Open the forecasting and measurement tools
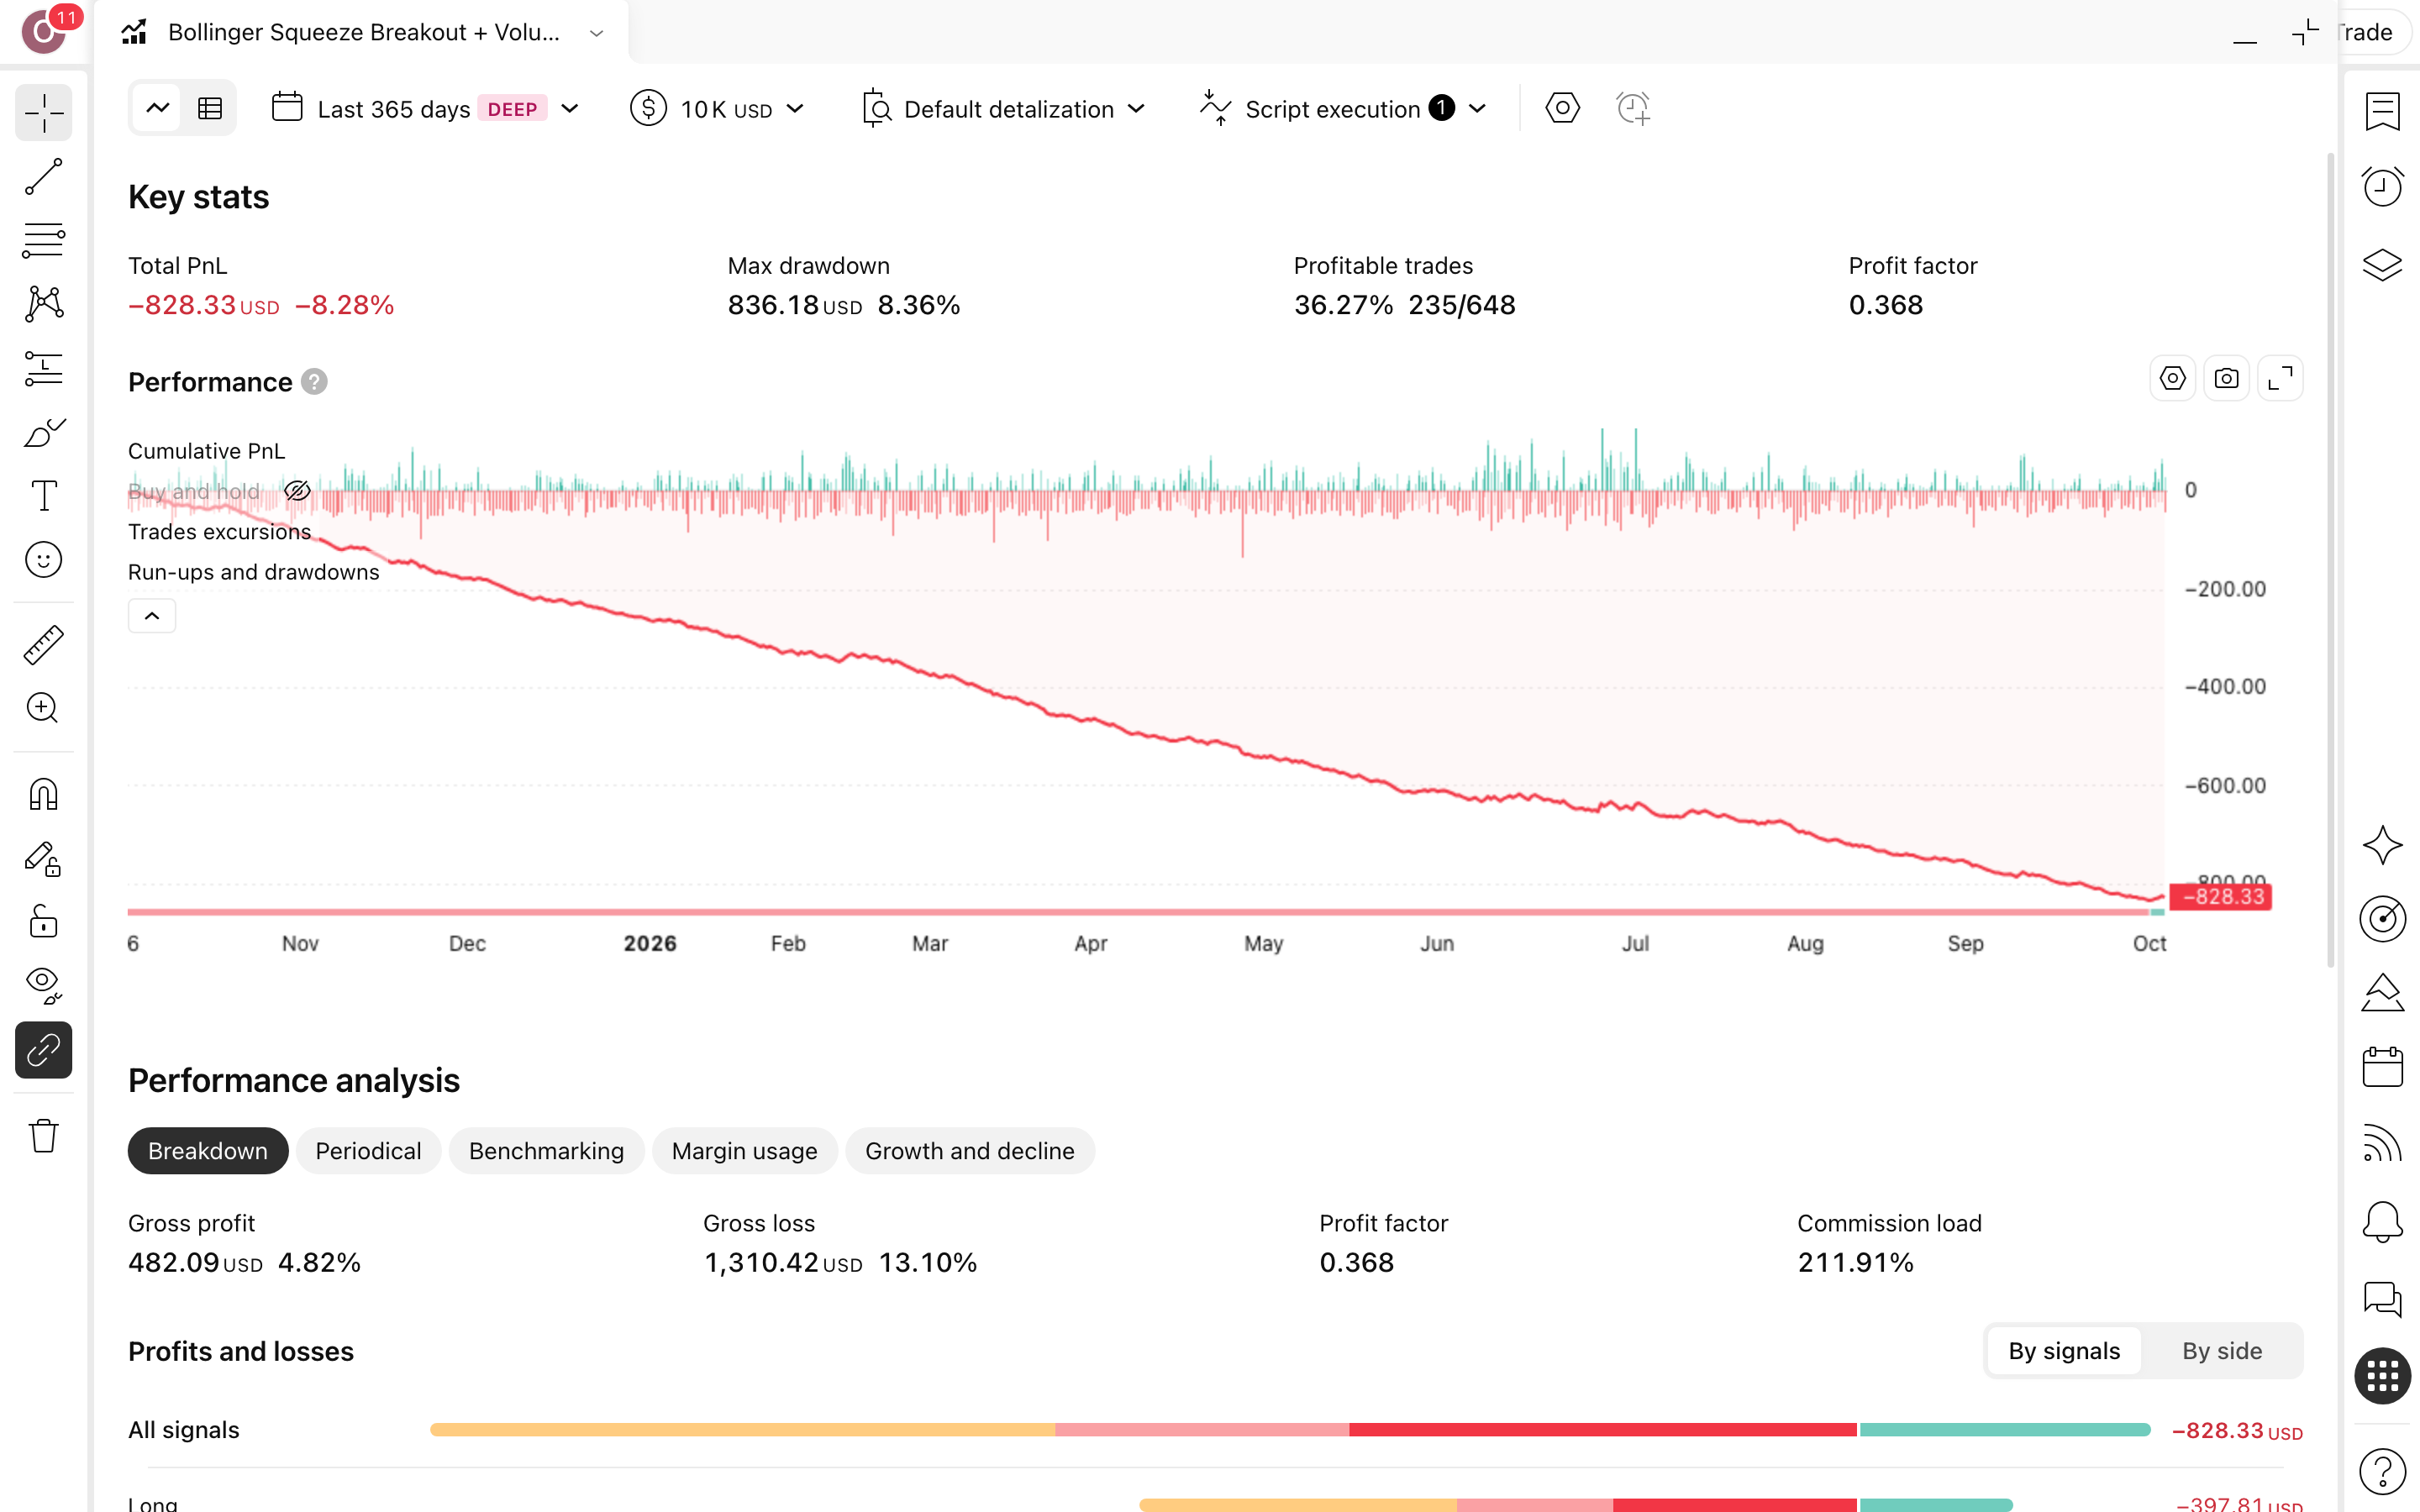2420x1512 pixels. tap(44, 368)
